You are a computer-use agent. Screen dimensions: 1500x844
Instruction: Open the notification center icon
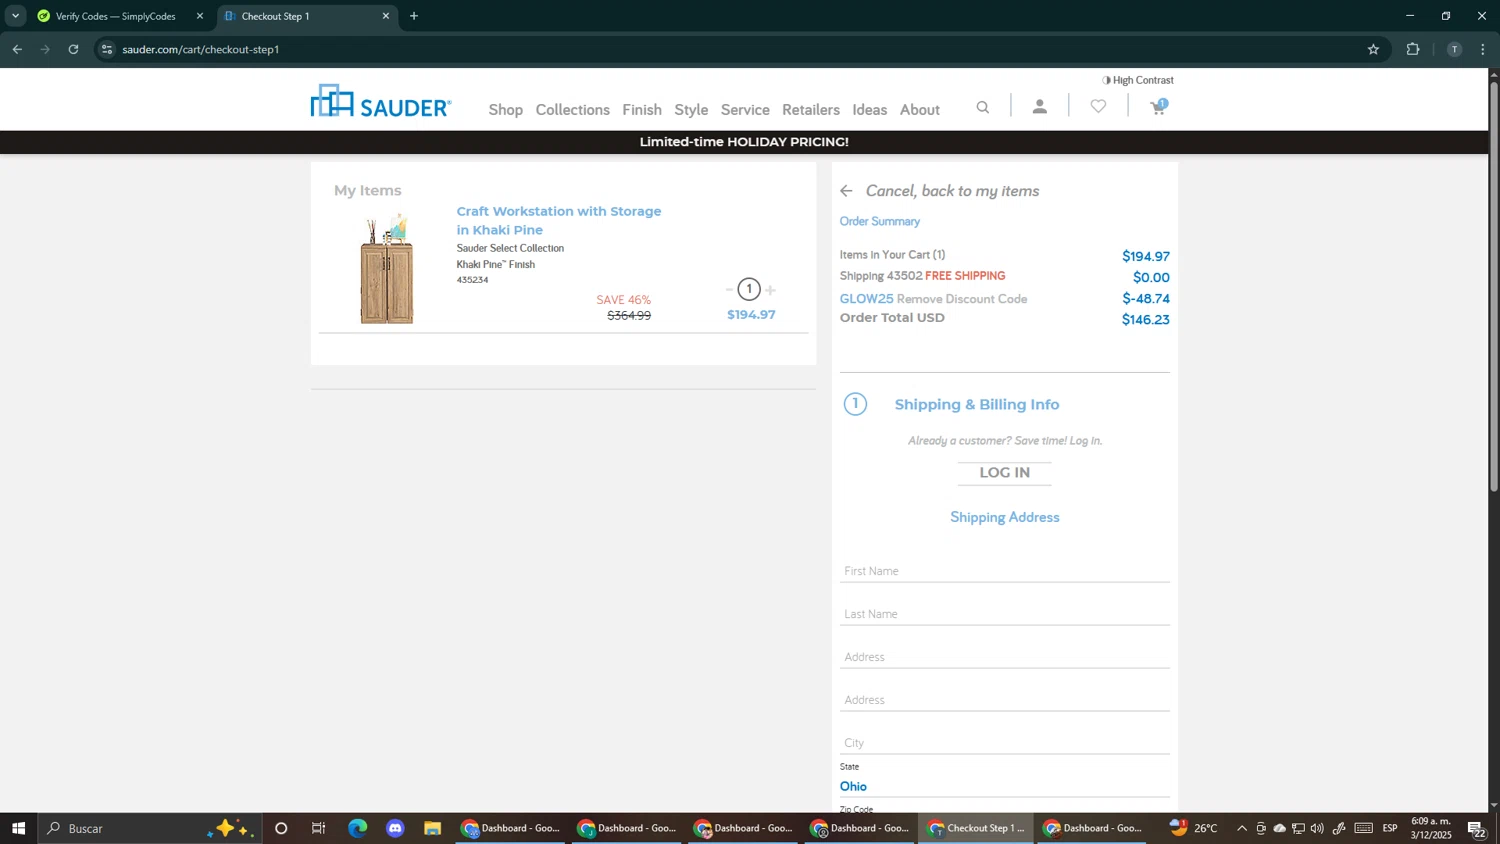click(x=1477, y=828)
